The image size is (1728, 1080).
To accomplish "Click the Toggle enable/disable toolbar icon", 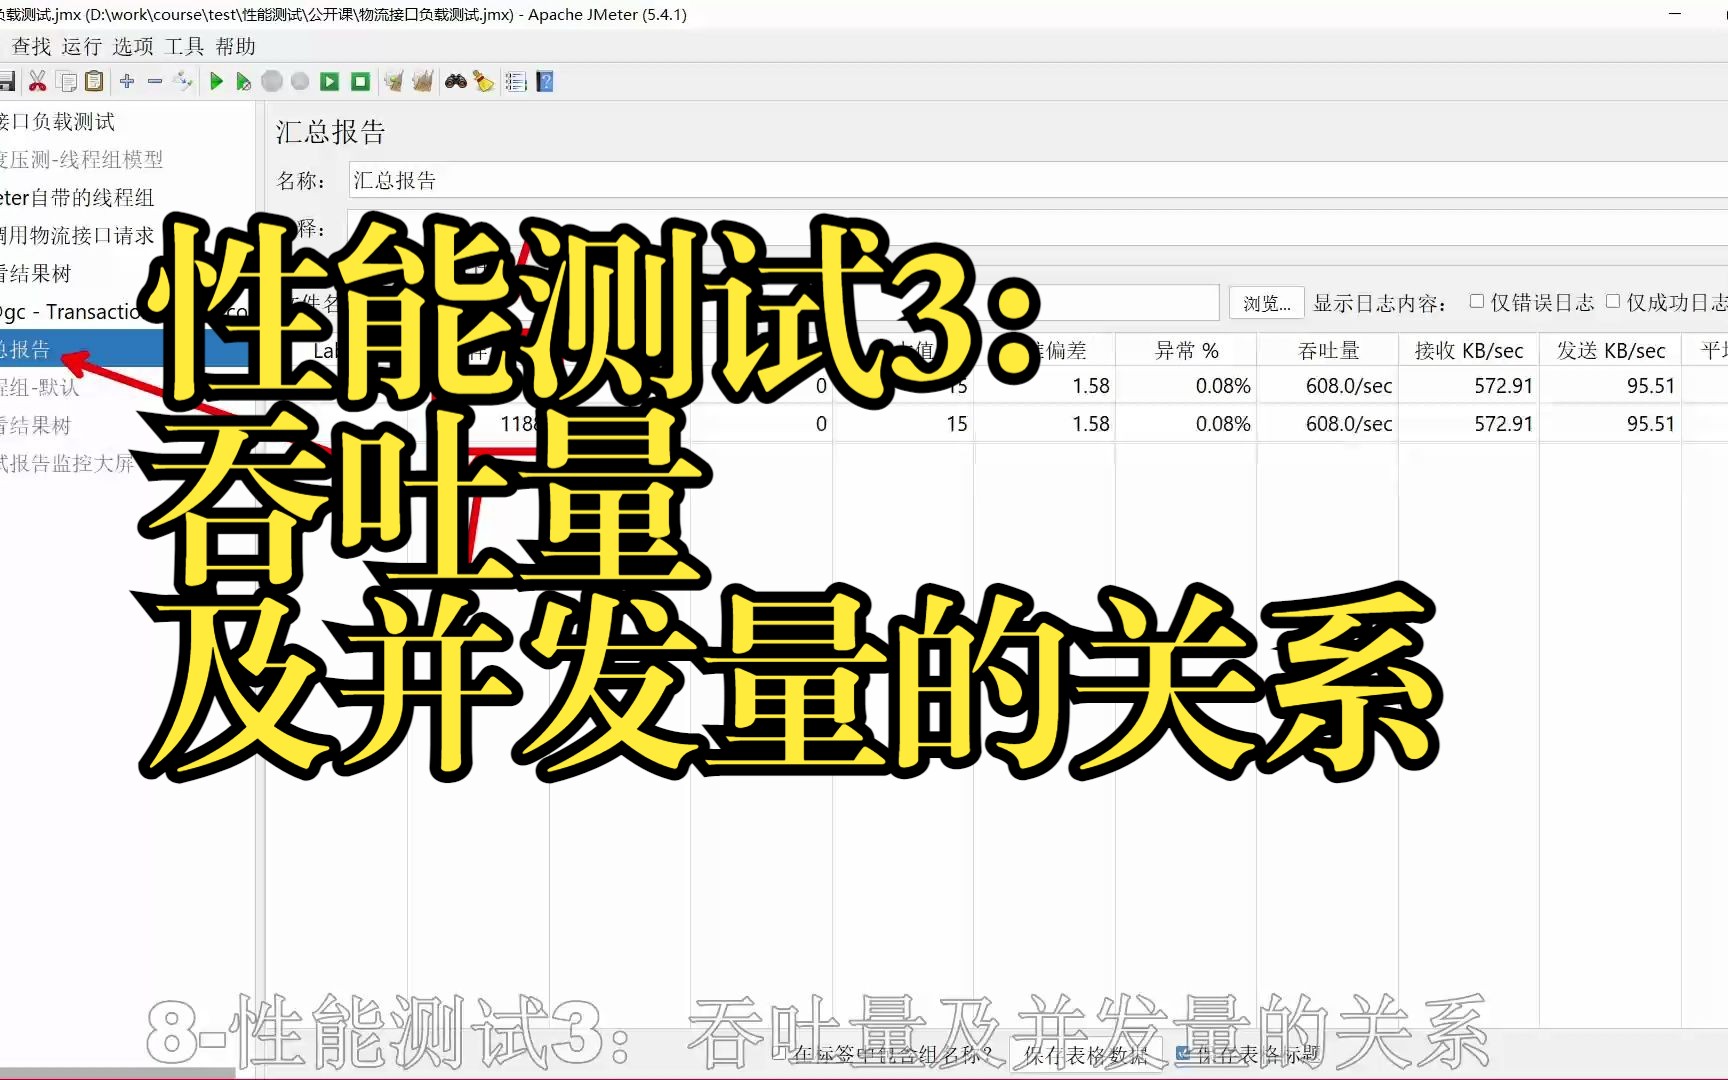I will click(183, 82).
